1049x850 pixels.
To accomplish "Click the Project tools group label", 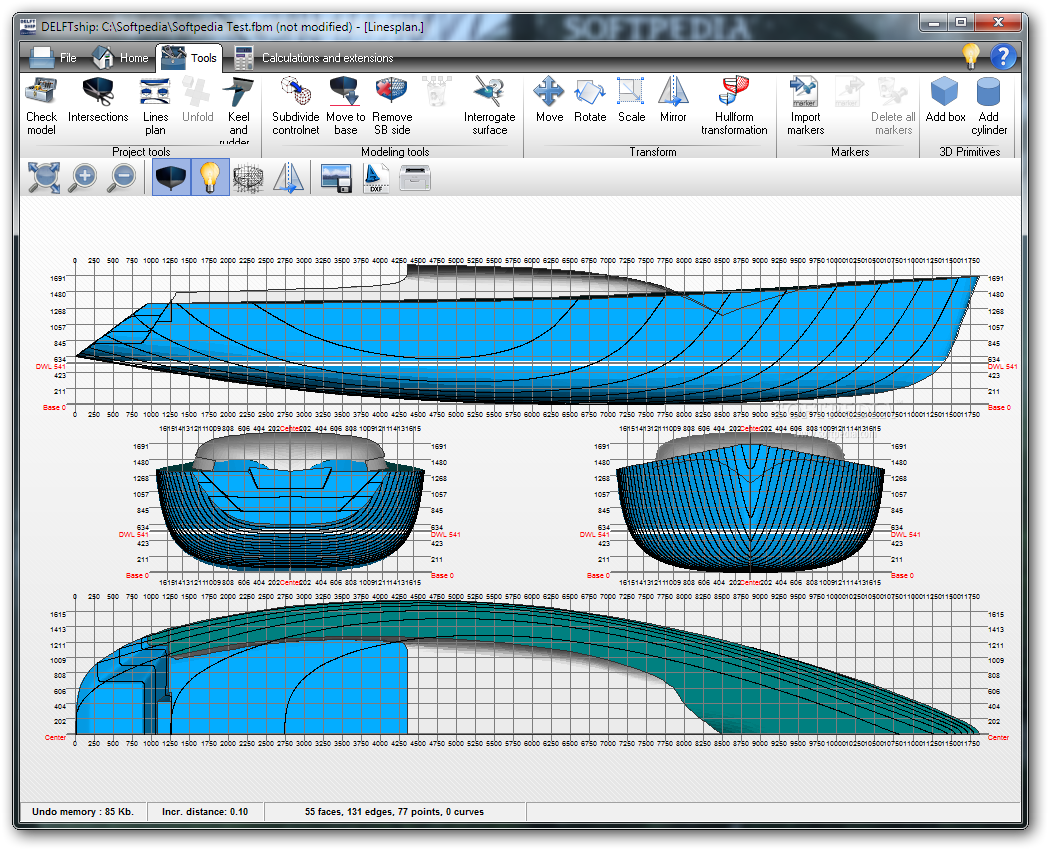I will (x=141, y=152).
